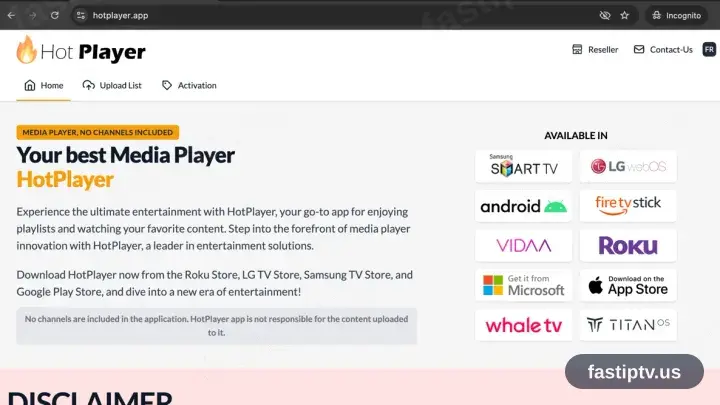The width and height of the screenshot is (720, 405).
Task: Click the AVAILABLE IN heading
Action: click(x=576, y=135)
